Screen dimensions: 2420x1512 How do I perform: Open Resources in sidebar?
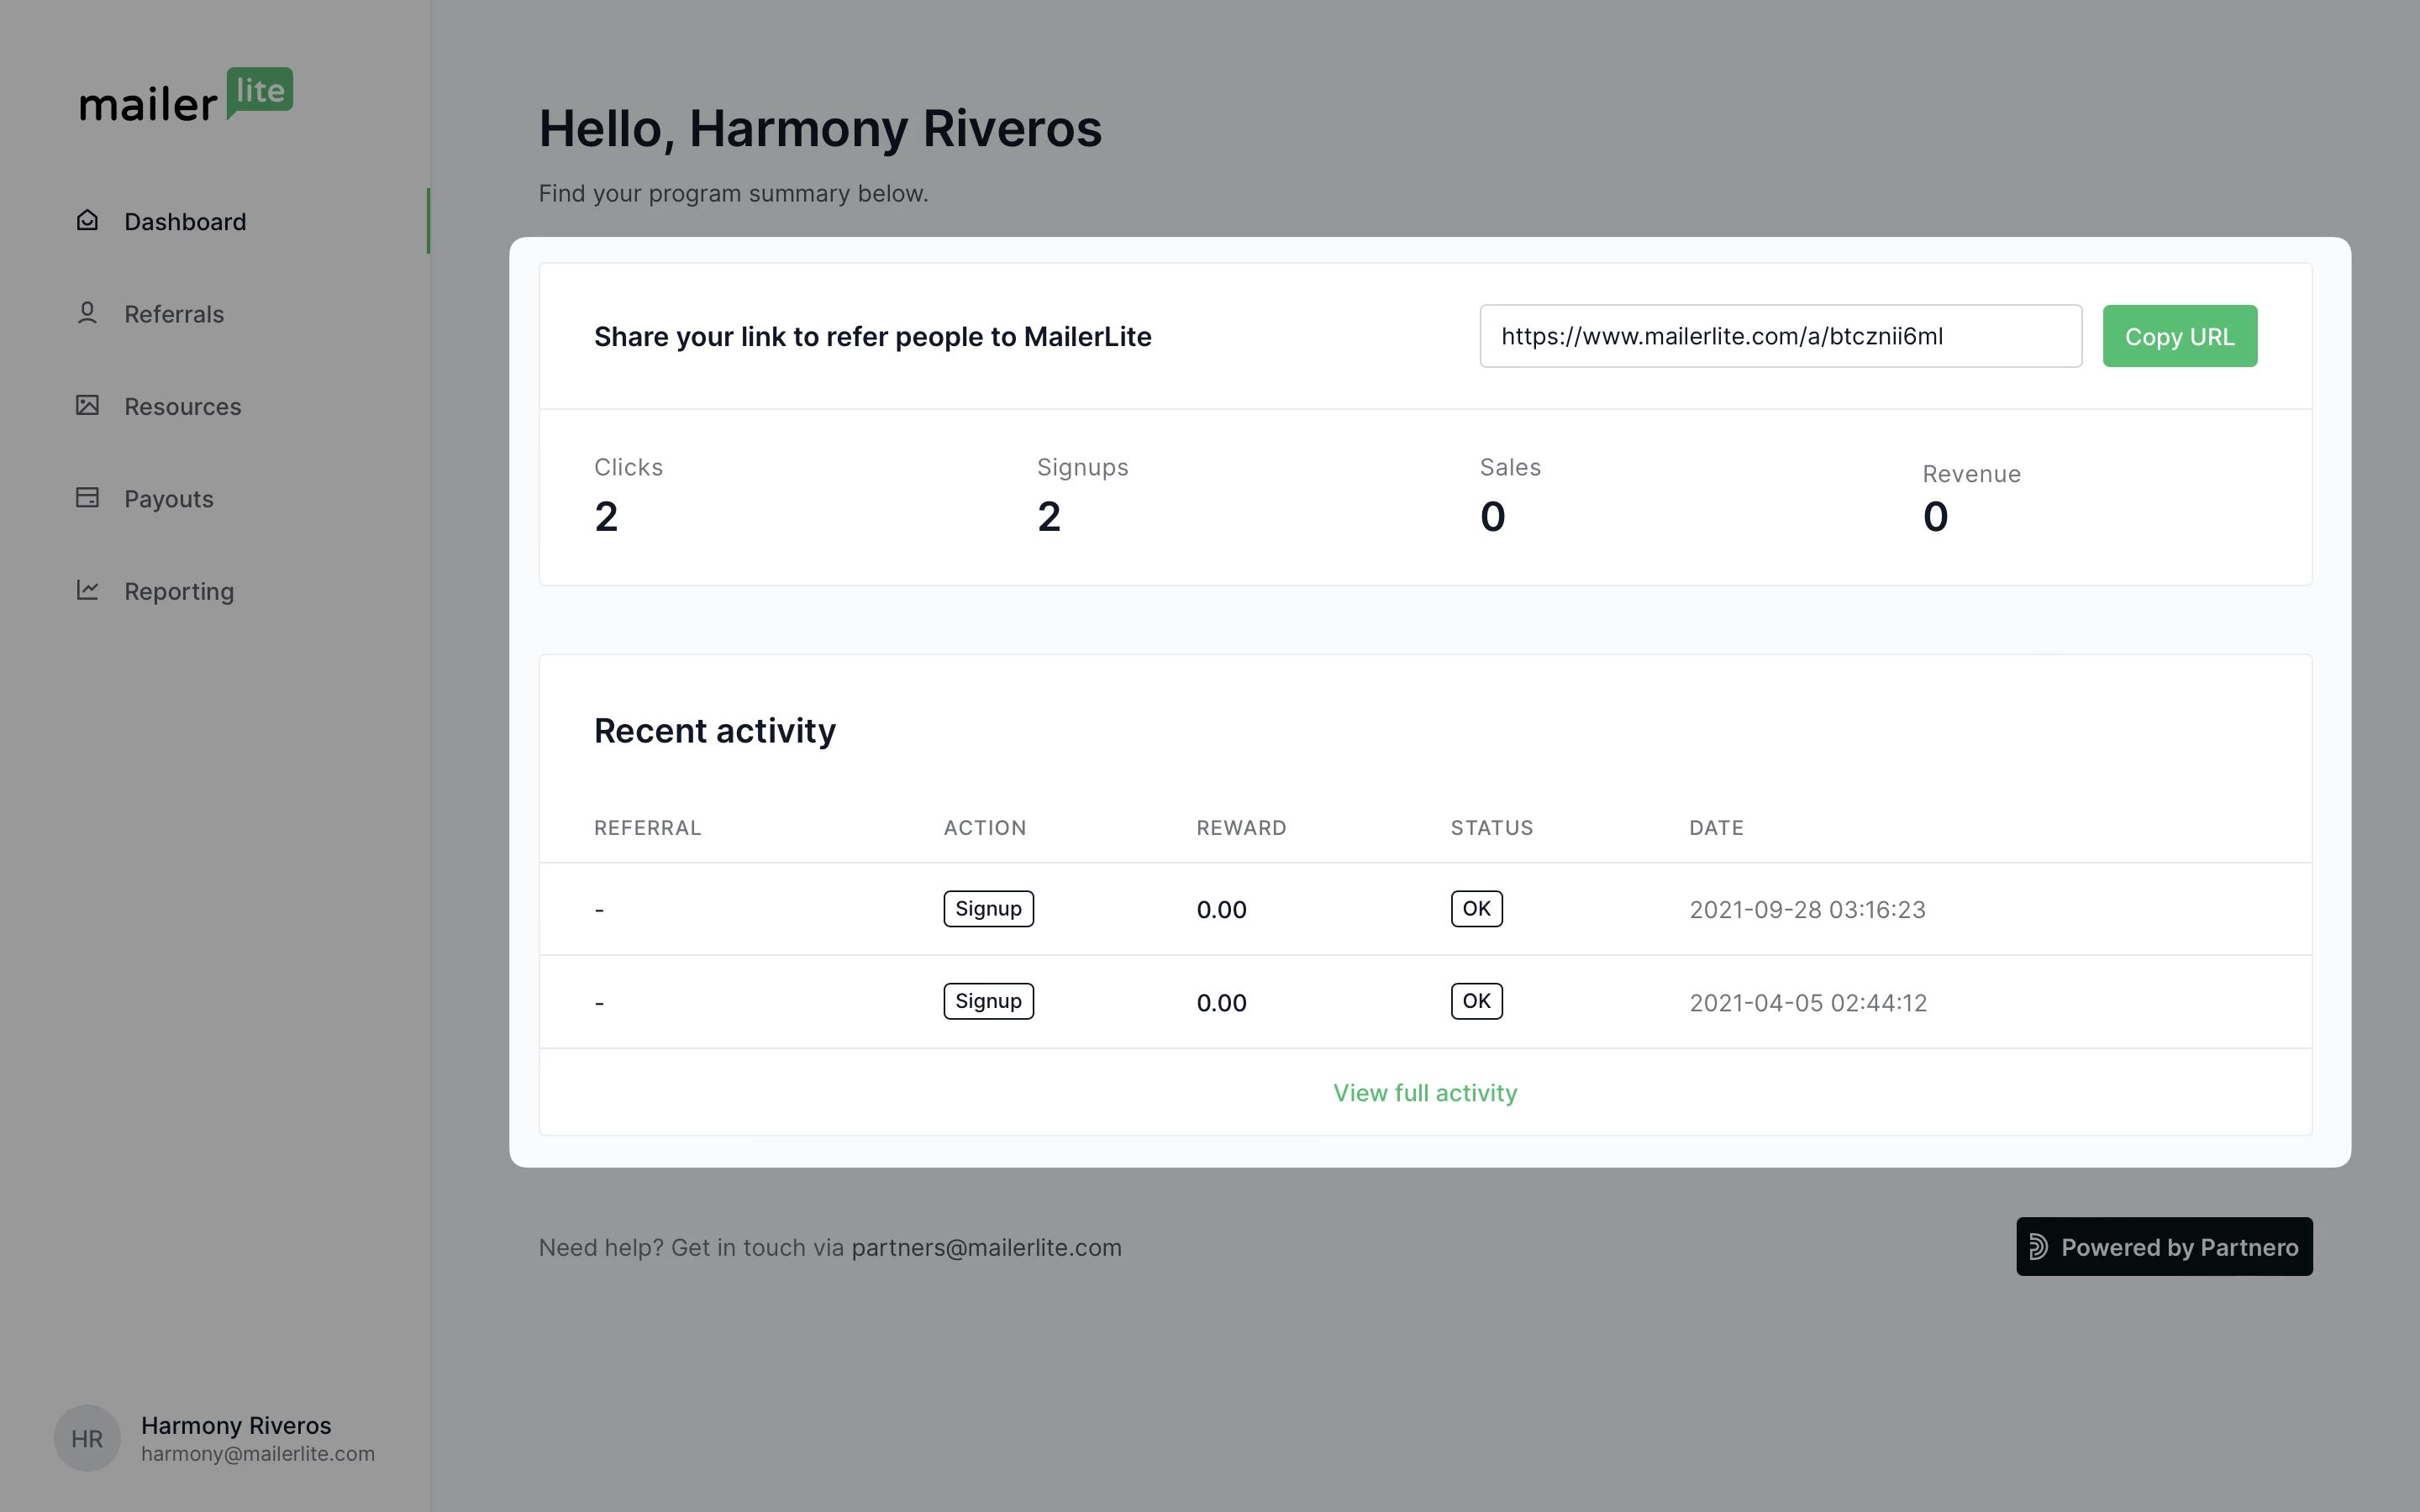(183, 407)
